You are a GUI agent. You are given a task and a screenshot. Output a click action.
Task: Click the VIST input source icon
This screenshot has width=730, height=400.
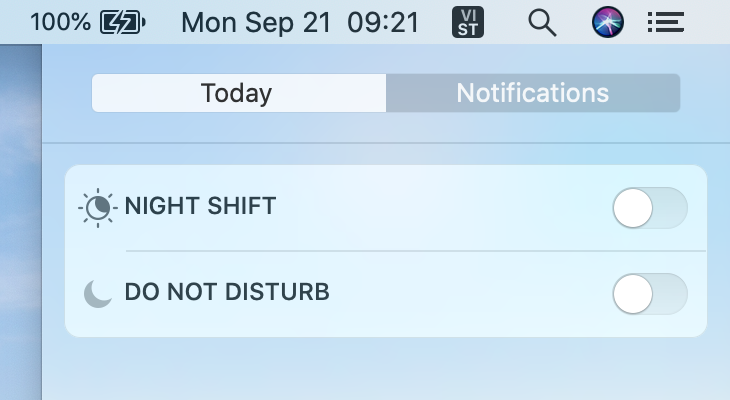pyautogui.click(x=468, y=22)
